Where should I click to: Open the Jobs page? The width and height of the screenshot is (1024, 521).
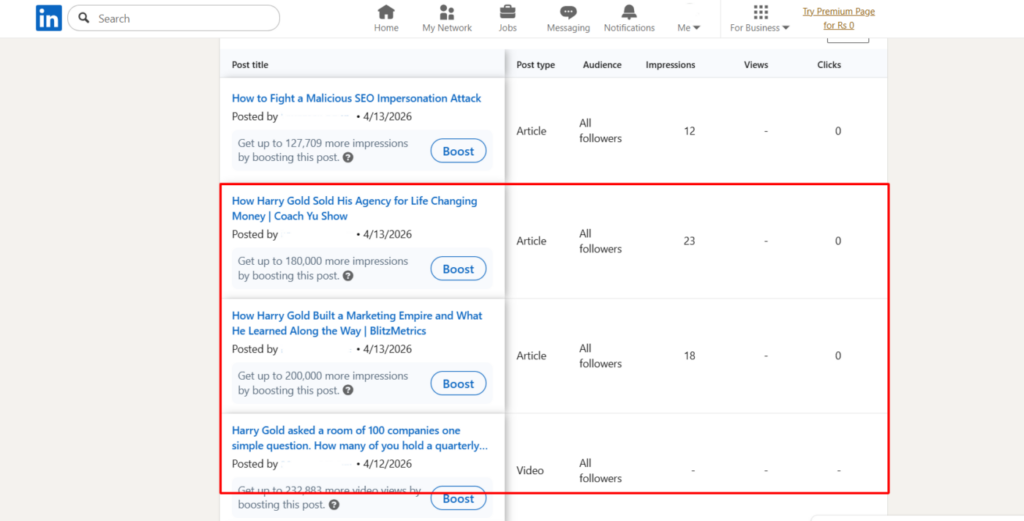[507, 19]
